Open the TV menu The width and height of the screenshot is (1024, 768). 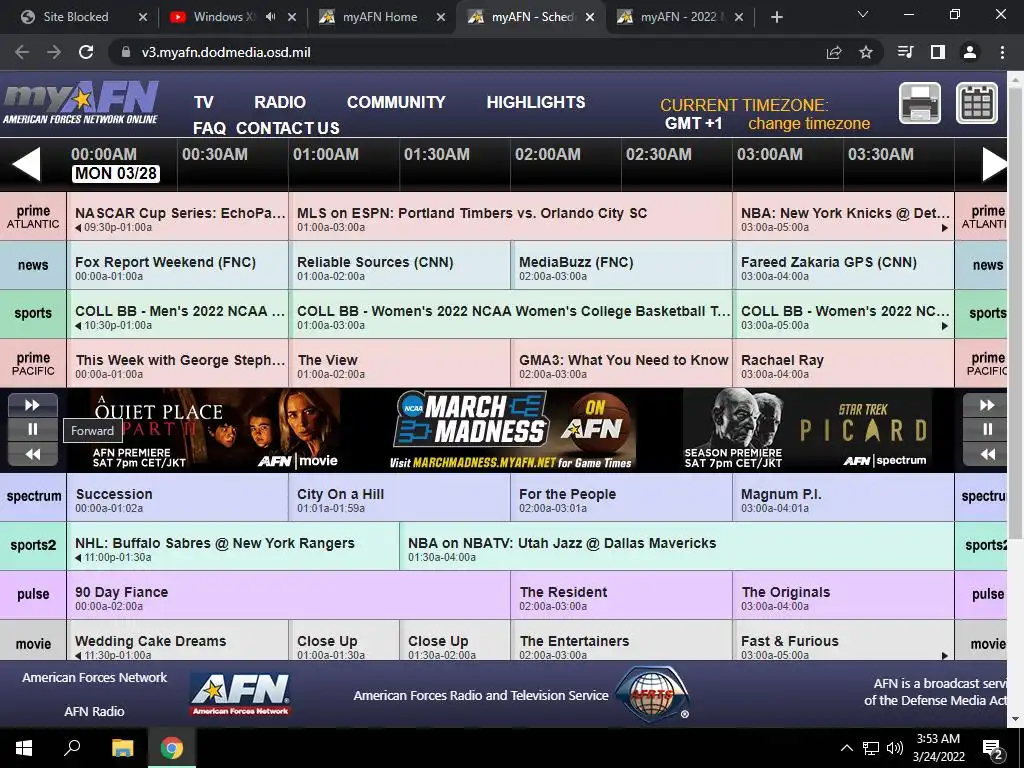point(204,103)
